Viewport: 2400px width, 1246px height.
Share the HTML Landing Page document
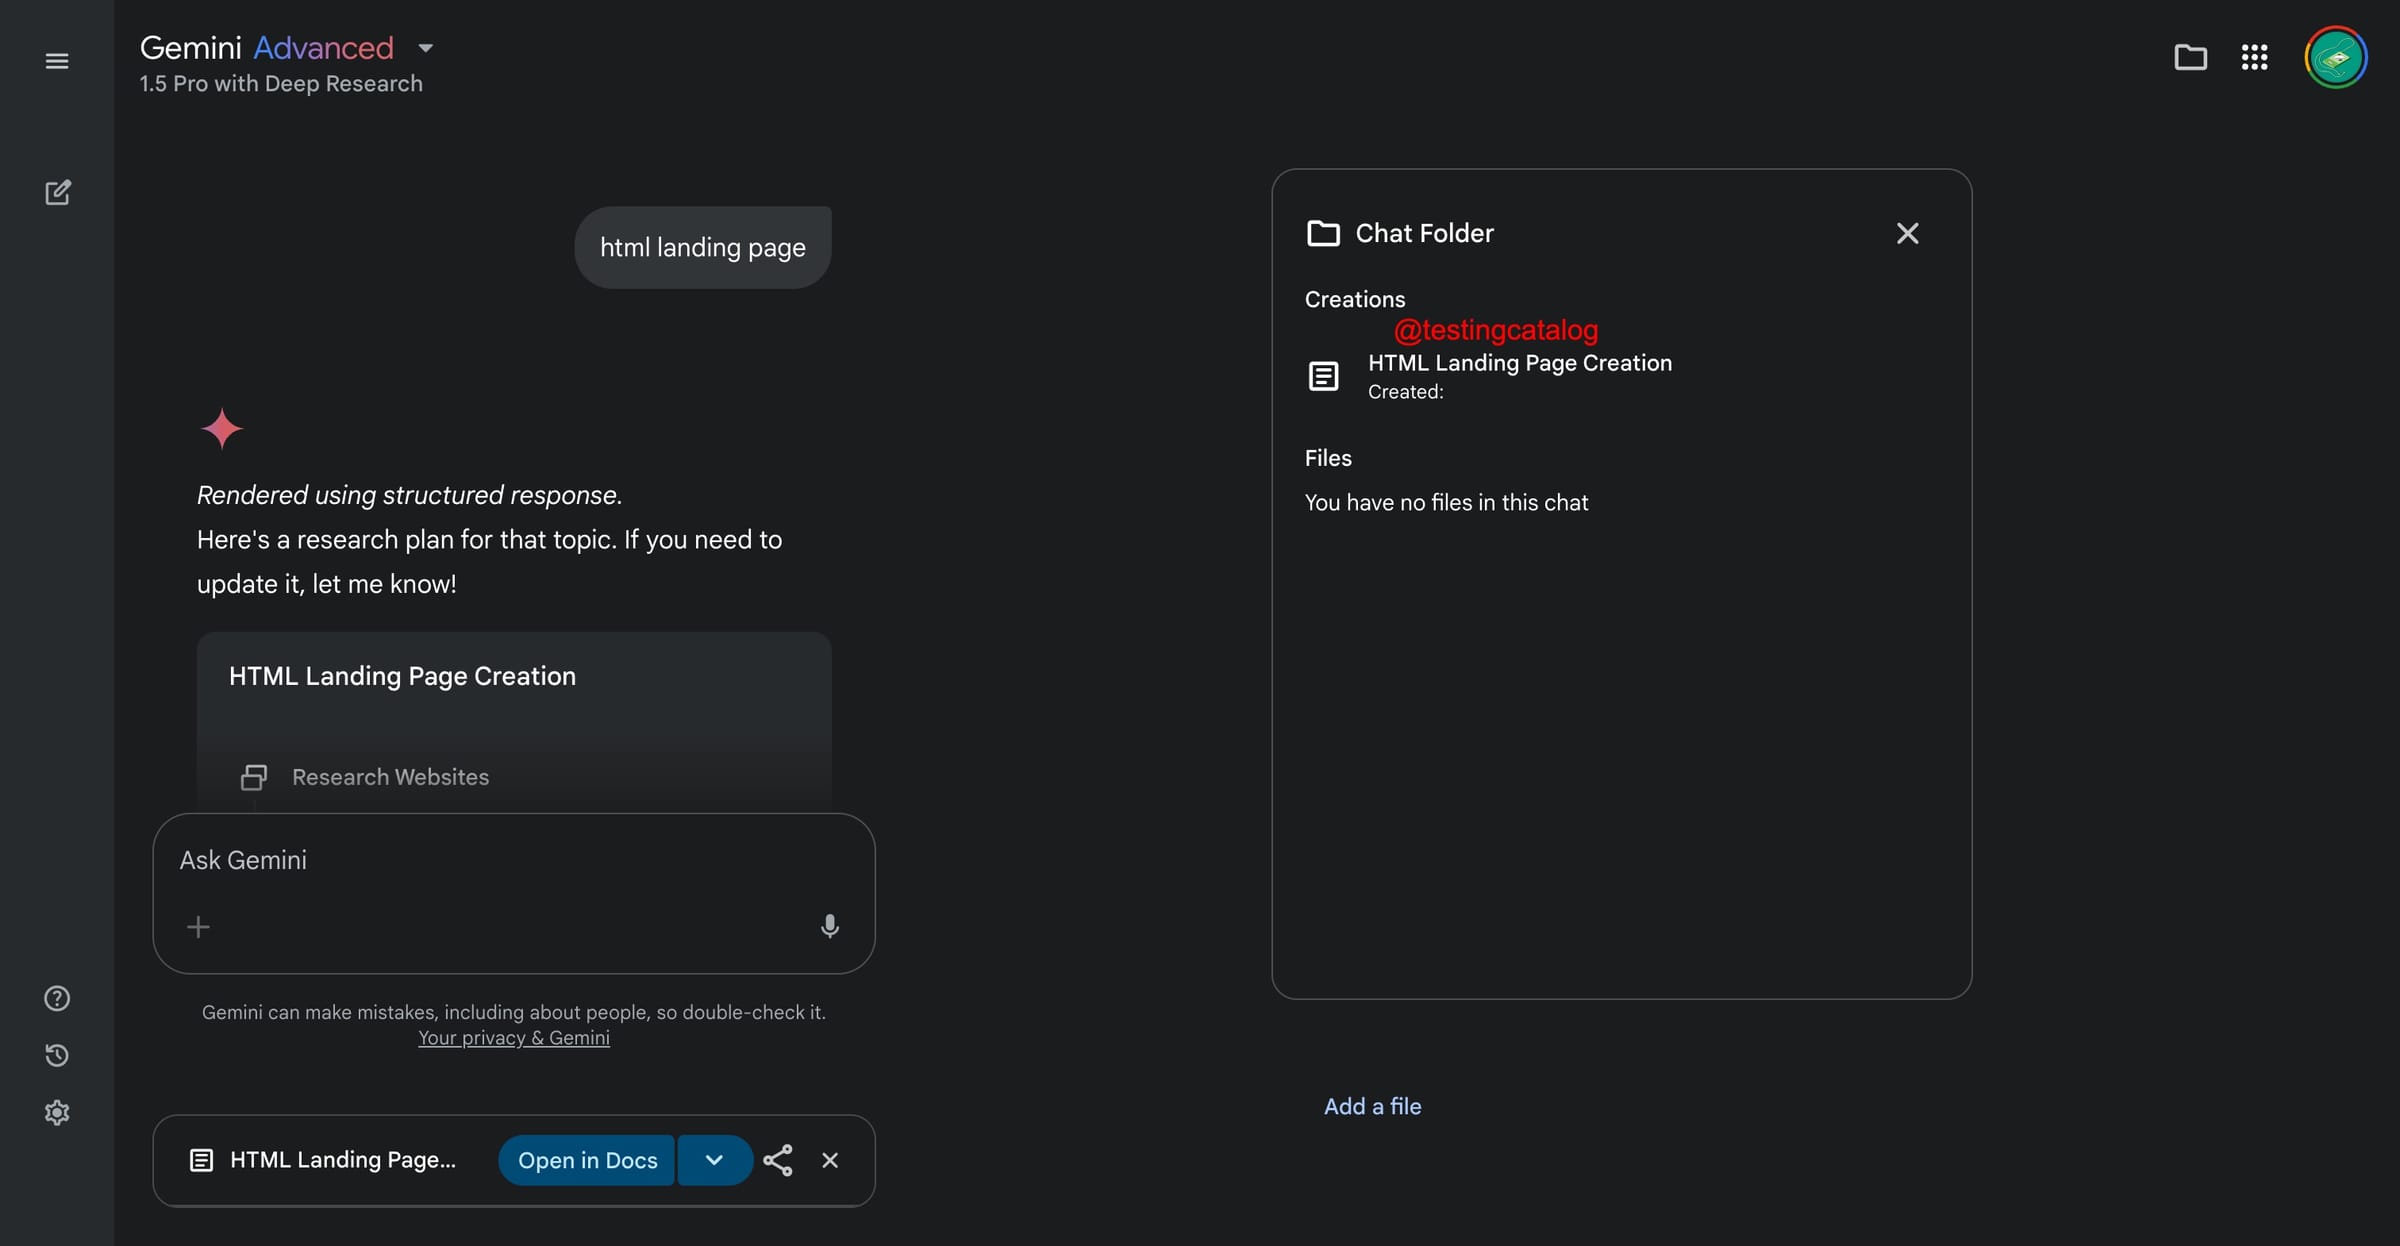[778, 1160]
